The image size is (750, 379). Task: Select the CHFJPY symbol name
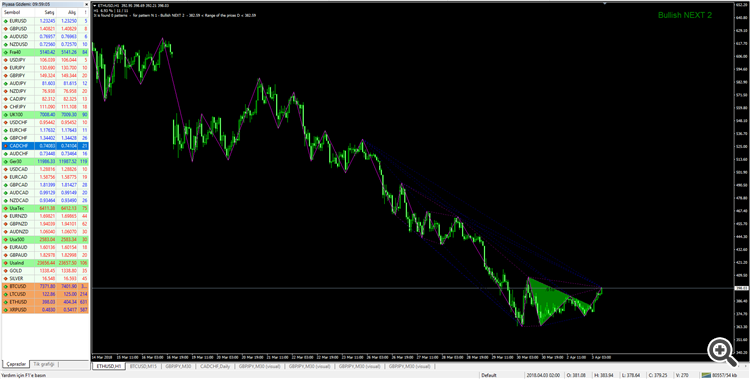(17, 107)
